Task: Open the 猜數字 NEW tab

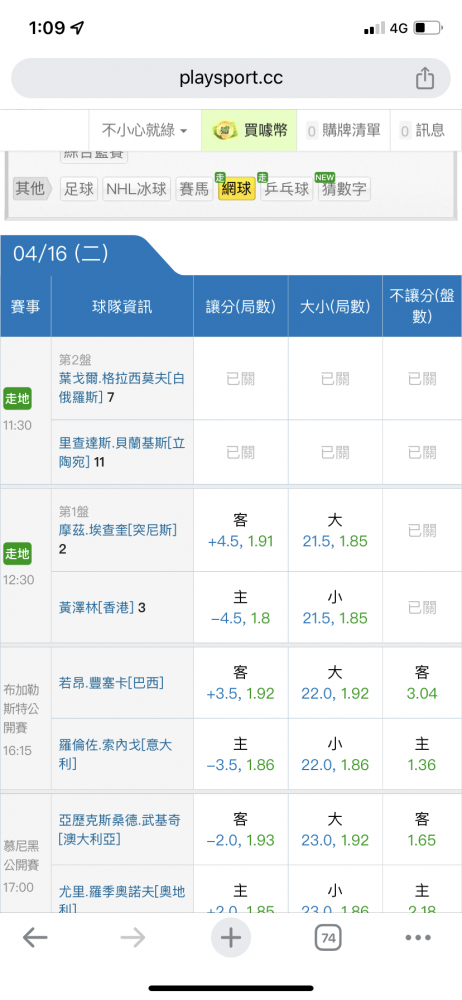Action: 343,189
